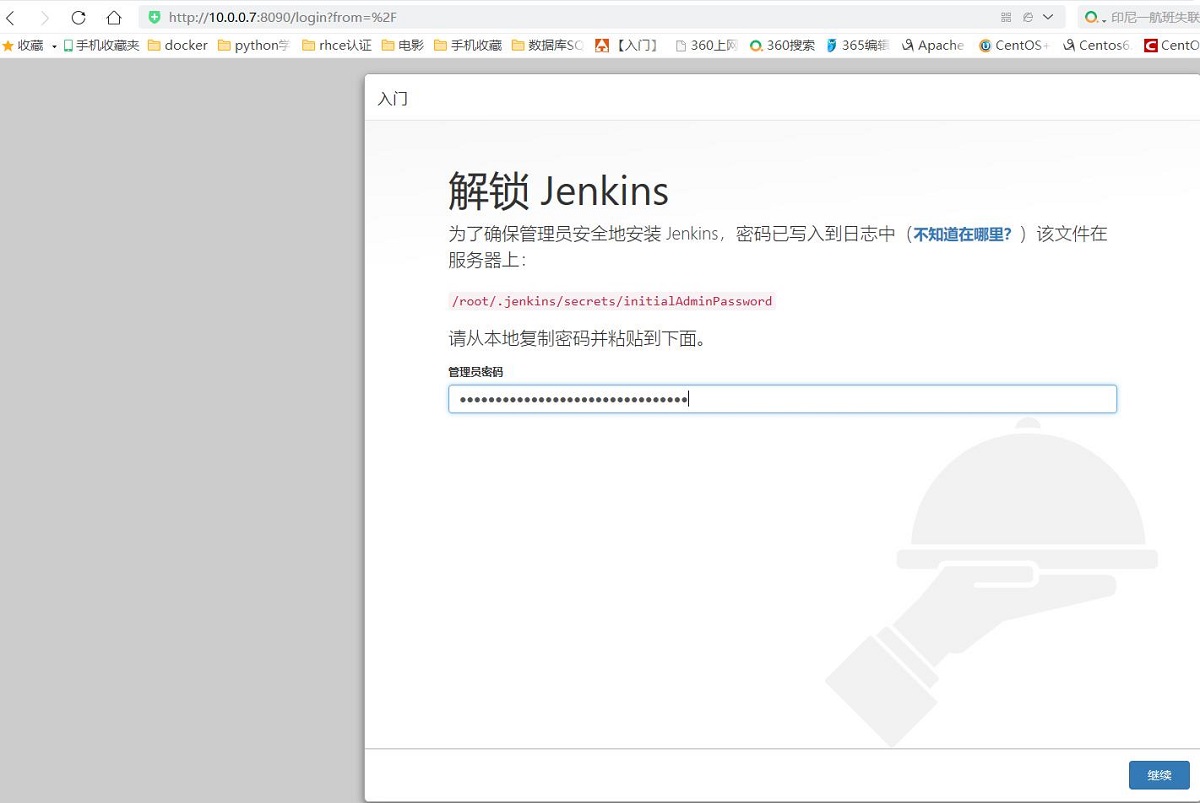Expand the address bar history dropdown chevron
The height and width of the screenshot is (803, 1200).
1048,17
